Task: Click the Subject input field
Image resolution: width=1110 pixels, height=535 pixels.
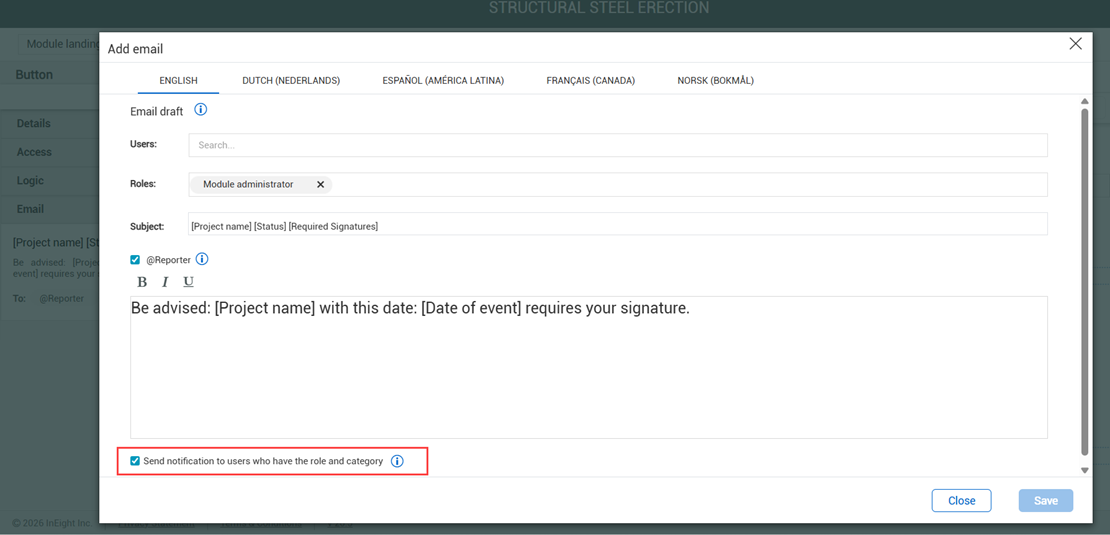Action: [617, 226]
